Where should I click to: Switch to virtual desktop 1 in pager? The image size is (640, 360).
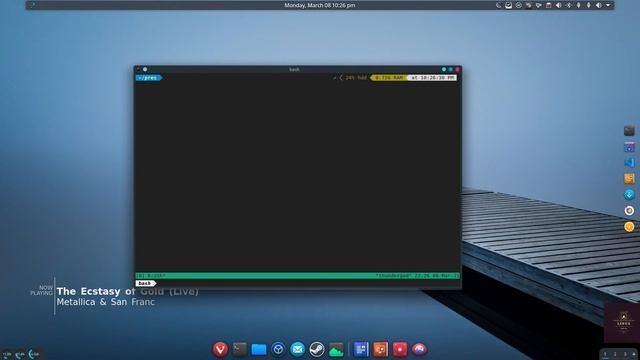[605, 354]
